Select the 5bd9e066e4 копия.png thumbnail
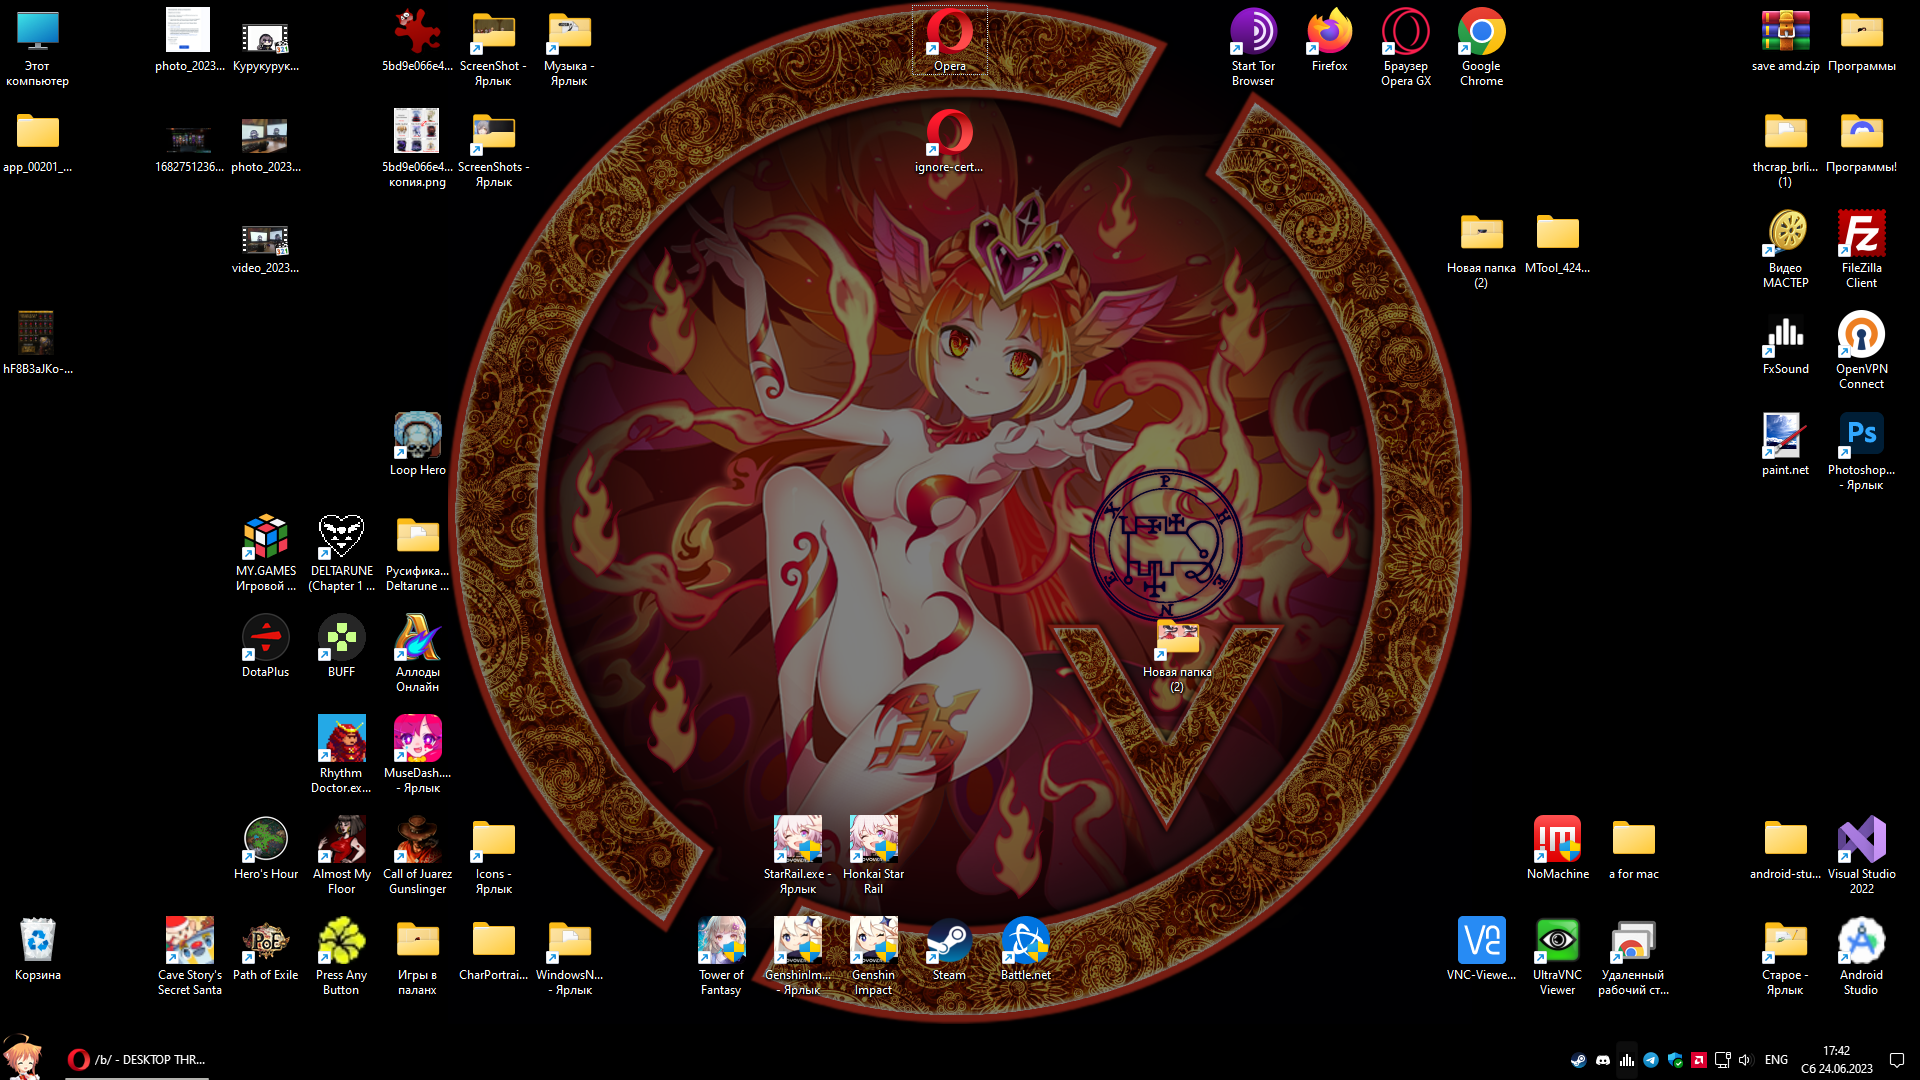 pyautogui.click(x=417, y=148)
